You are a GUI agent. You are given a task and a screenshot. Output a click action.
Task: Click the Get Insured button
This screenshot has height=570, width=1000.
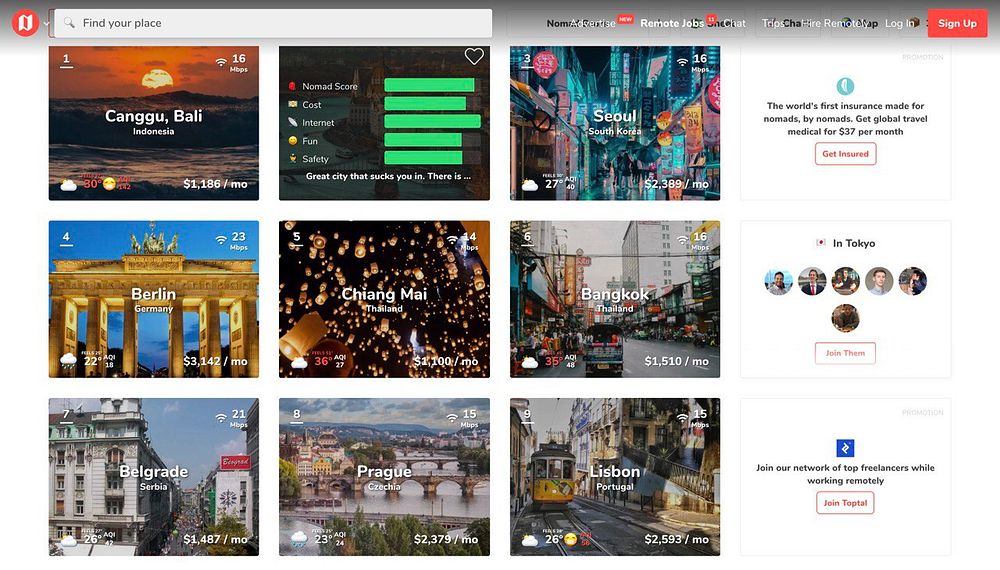pyautogui.click(x=845, y=154)
